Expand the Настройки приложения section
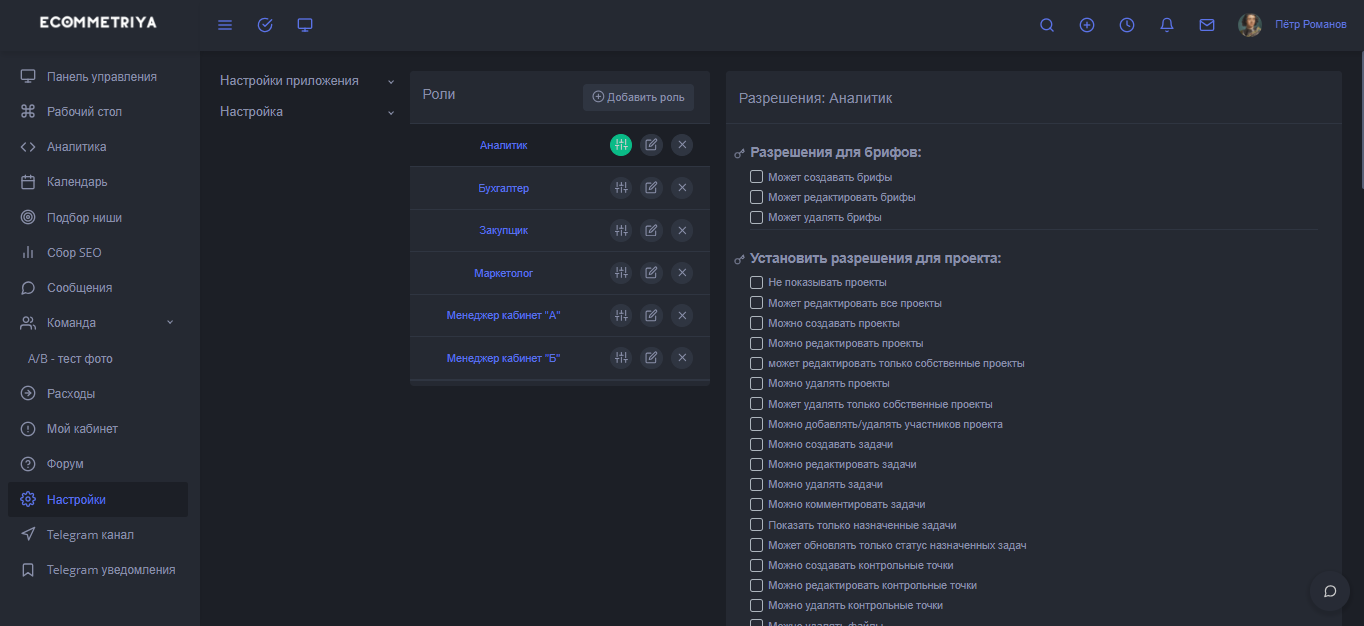Image resolution: width=1364 pixels, height=626 pixels. tap(307, 81)
